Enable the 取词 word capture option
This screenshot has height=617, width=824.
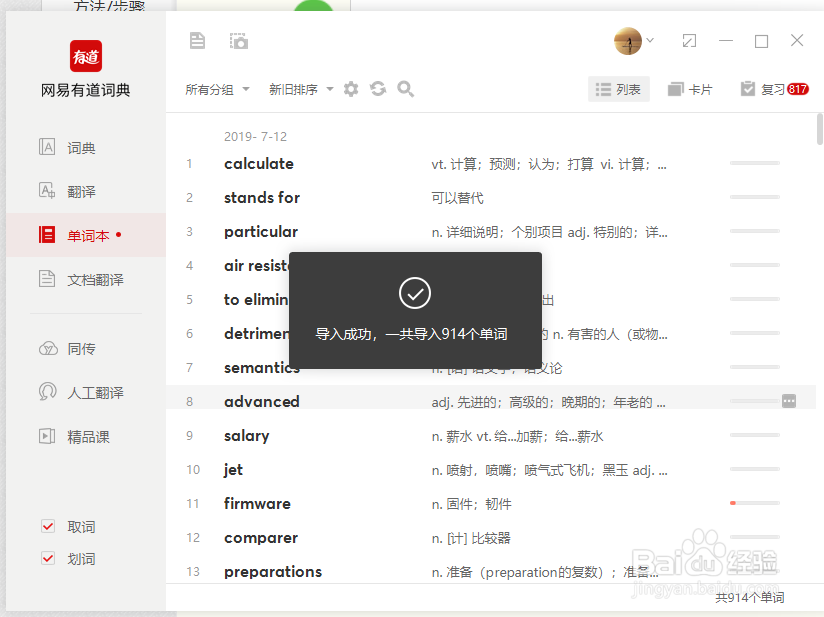[46, 526]
